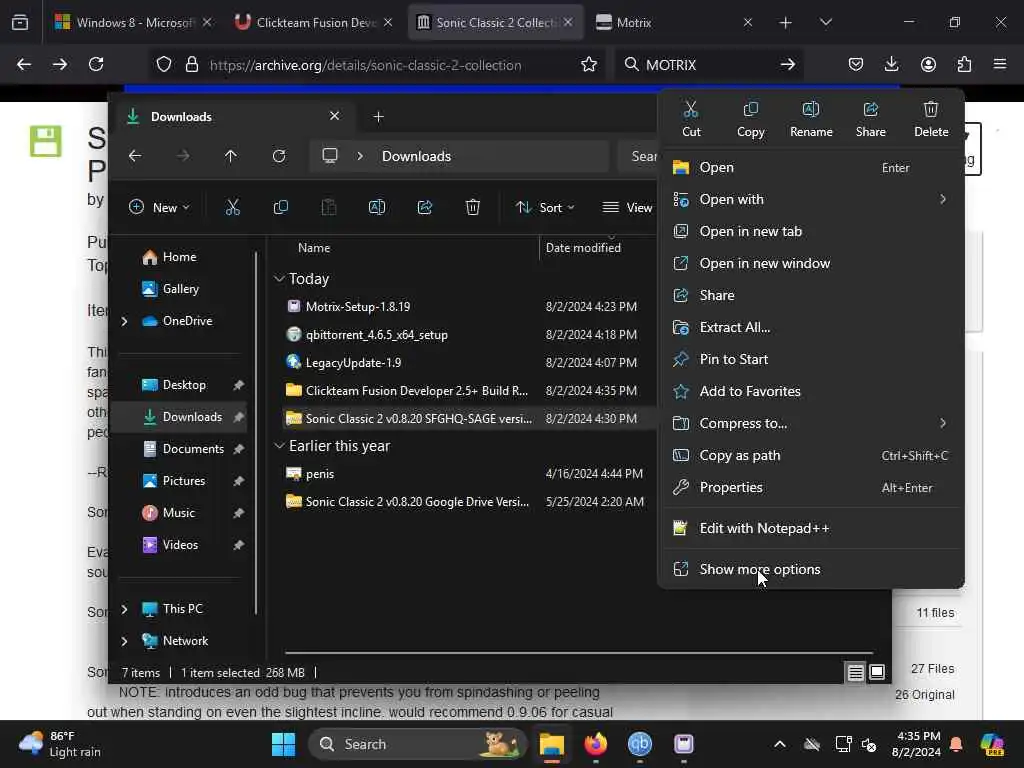Choose Edit with Notepad++
Image resolution: width=1024 pixels, height=768 pixels.
point(810,528)
